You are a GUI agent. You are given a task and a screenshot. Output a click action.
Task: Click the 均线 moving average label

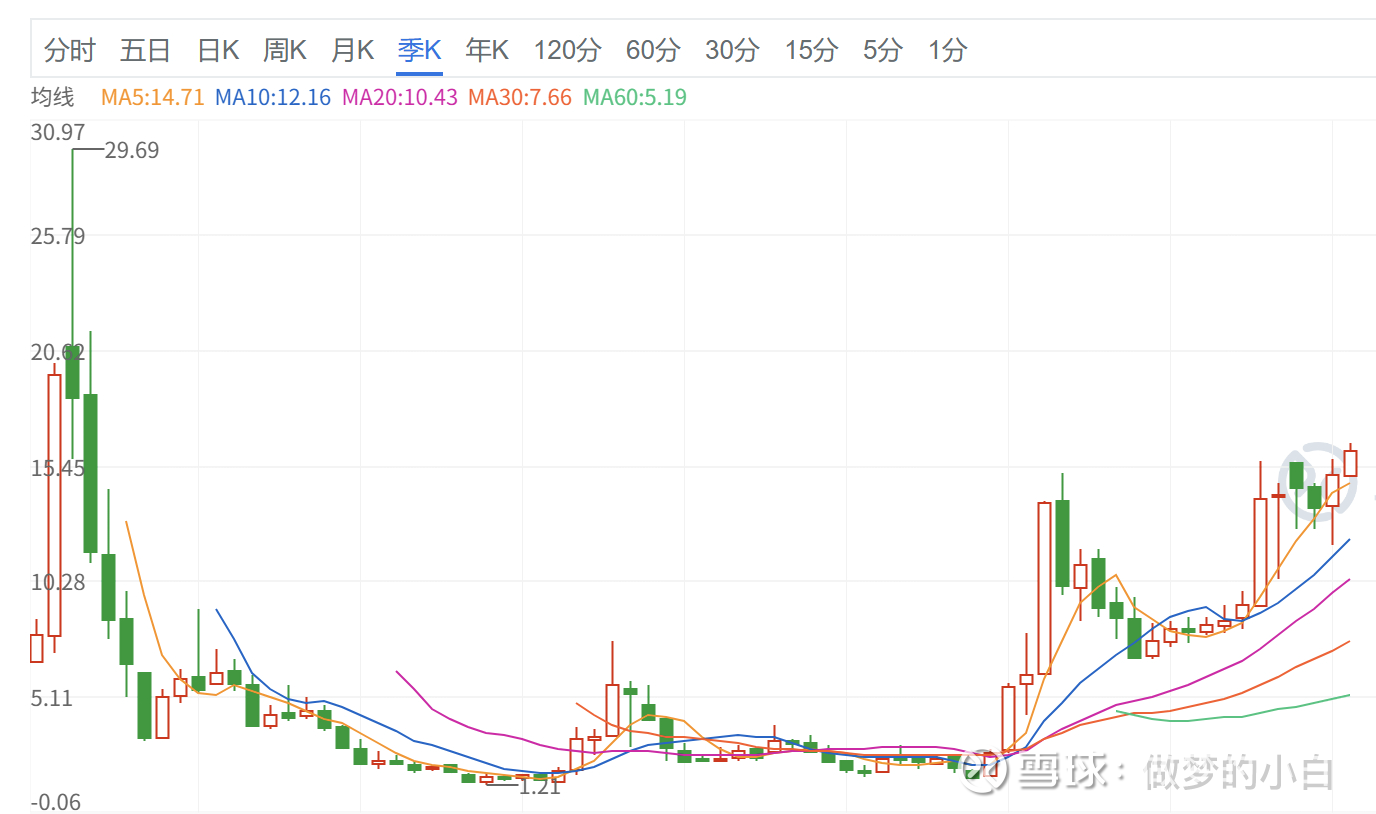tap(52, 97)
